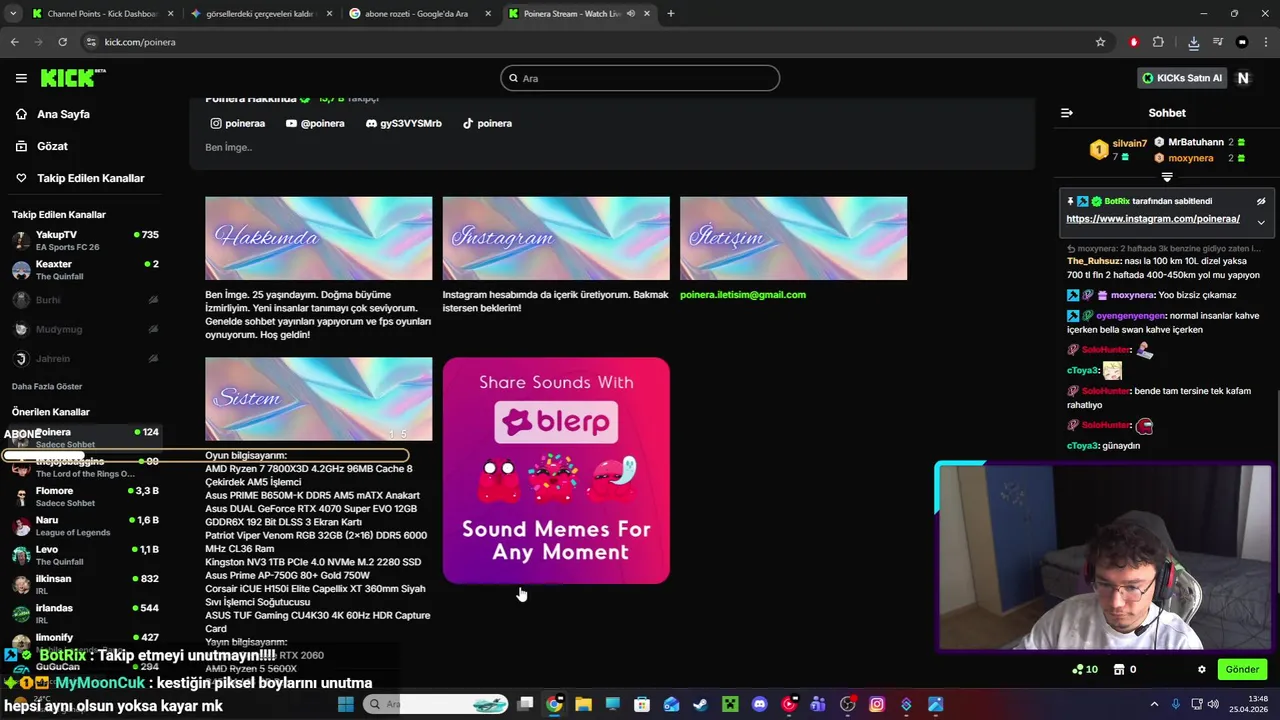Open Keaxter channel in sidebar
This screenshot has width=1280, height=720.
[x=86, y=270]
